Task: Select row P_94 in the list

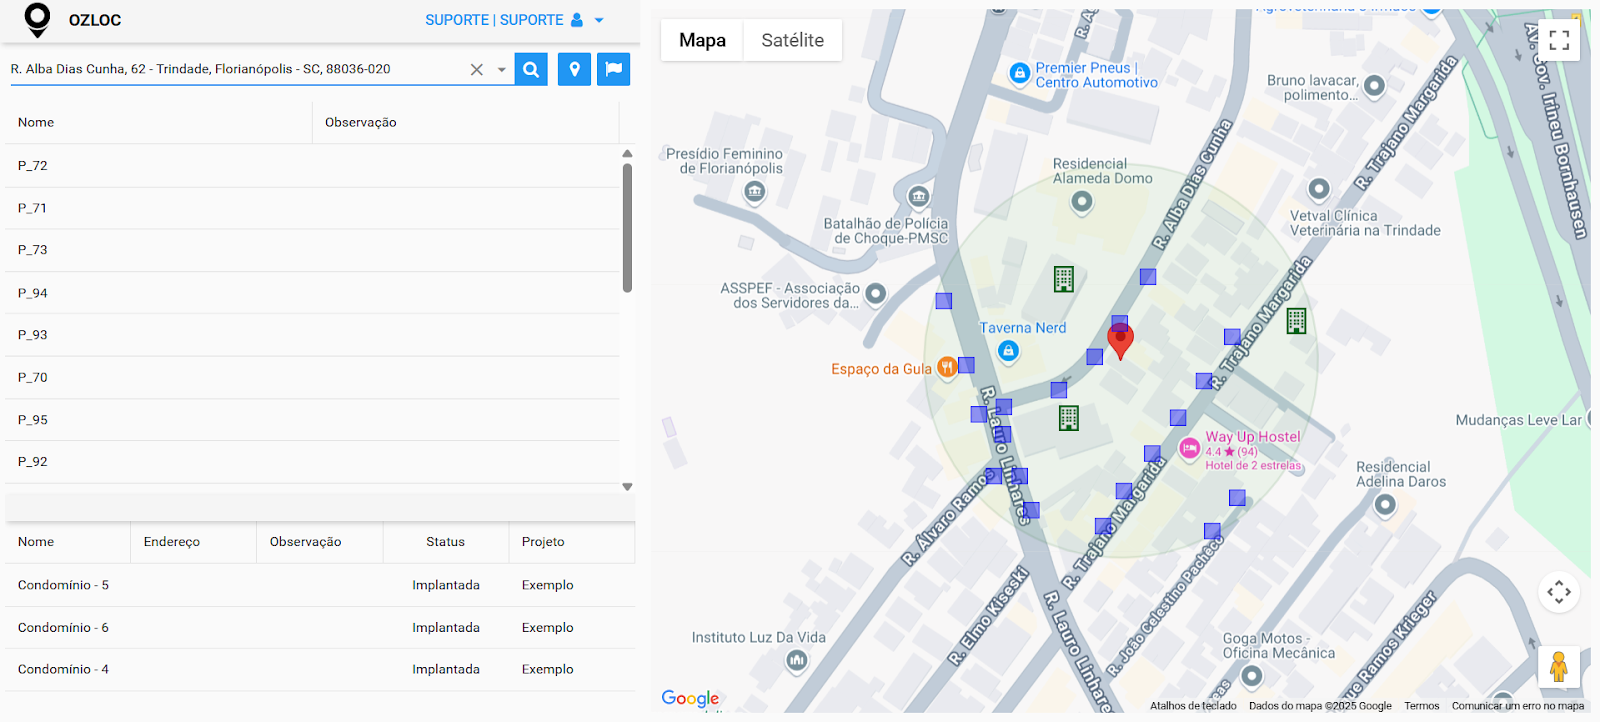Action: [312, 293]
